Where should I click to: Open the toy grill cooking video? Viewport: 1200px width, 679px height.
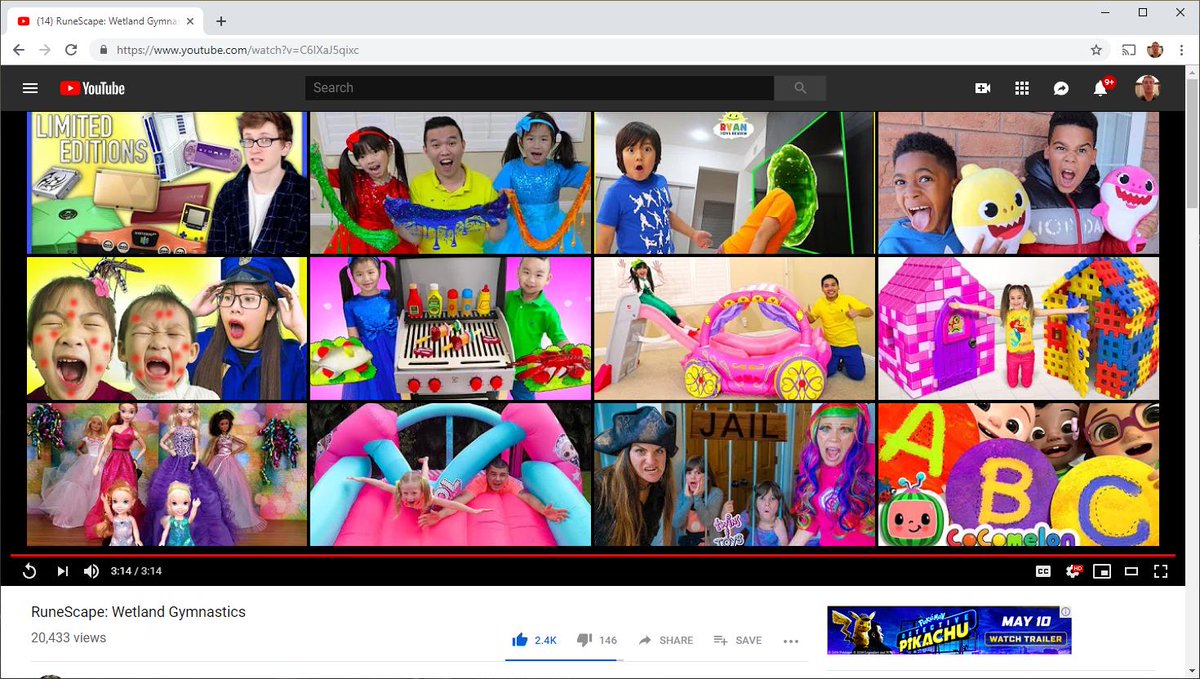coord(450,328)
